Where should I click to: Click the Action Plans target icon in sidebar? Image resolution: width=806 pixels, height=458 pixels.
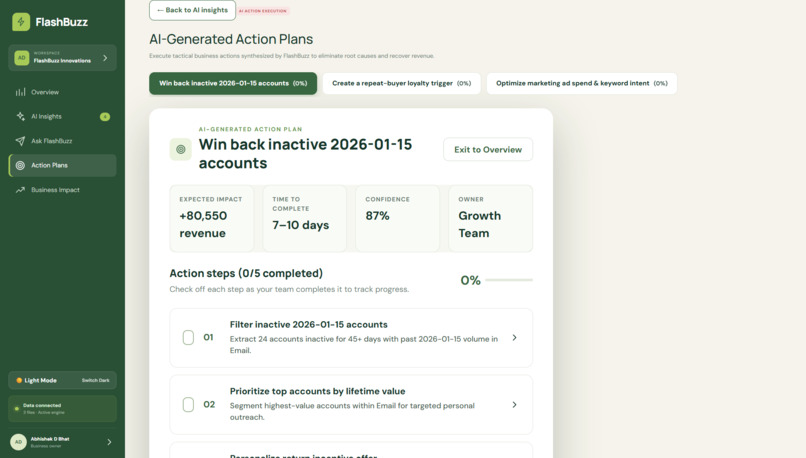(20, 166)
